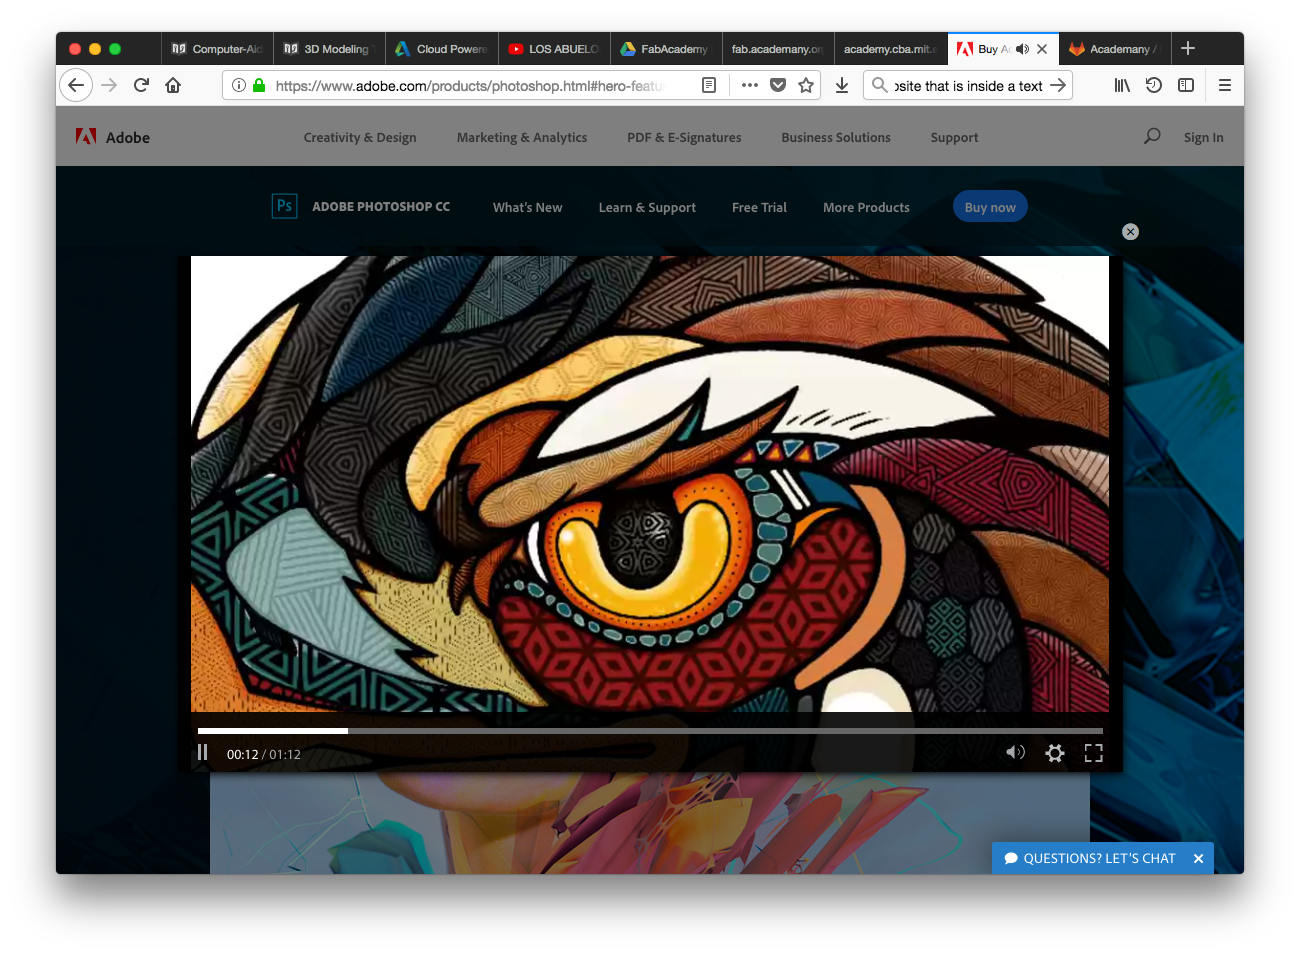This screenshot has height=954, width=1300.
Task: Open a new browser tab
Action: [x=1188, y=48]
